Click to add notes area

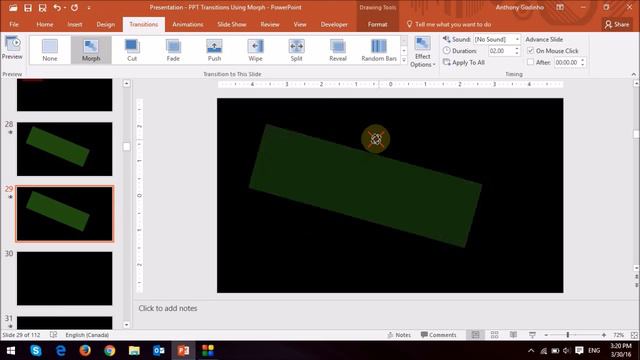click(x=167, y=308)
